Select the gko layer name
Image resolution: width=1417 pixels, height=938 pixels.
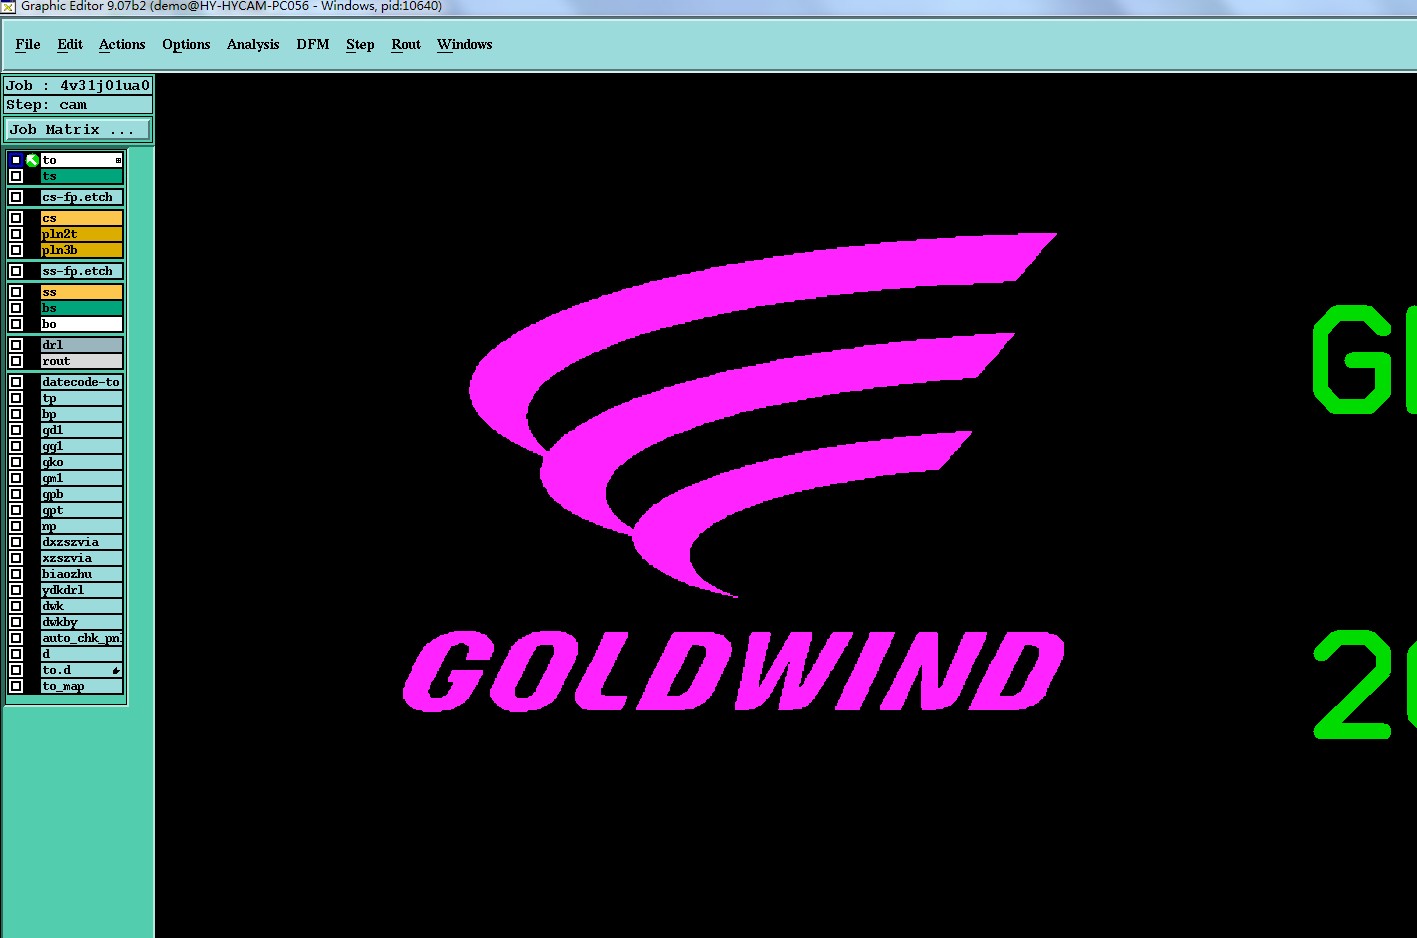click(82, 462)
